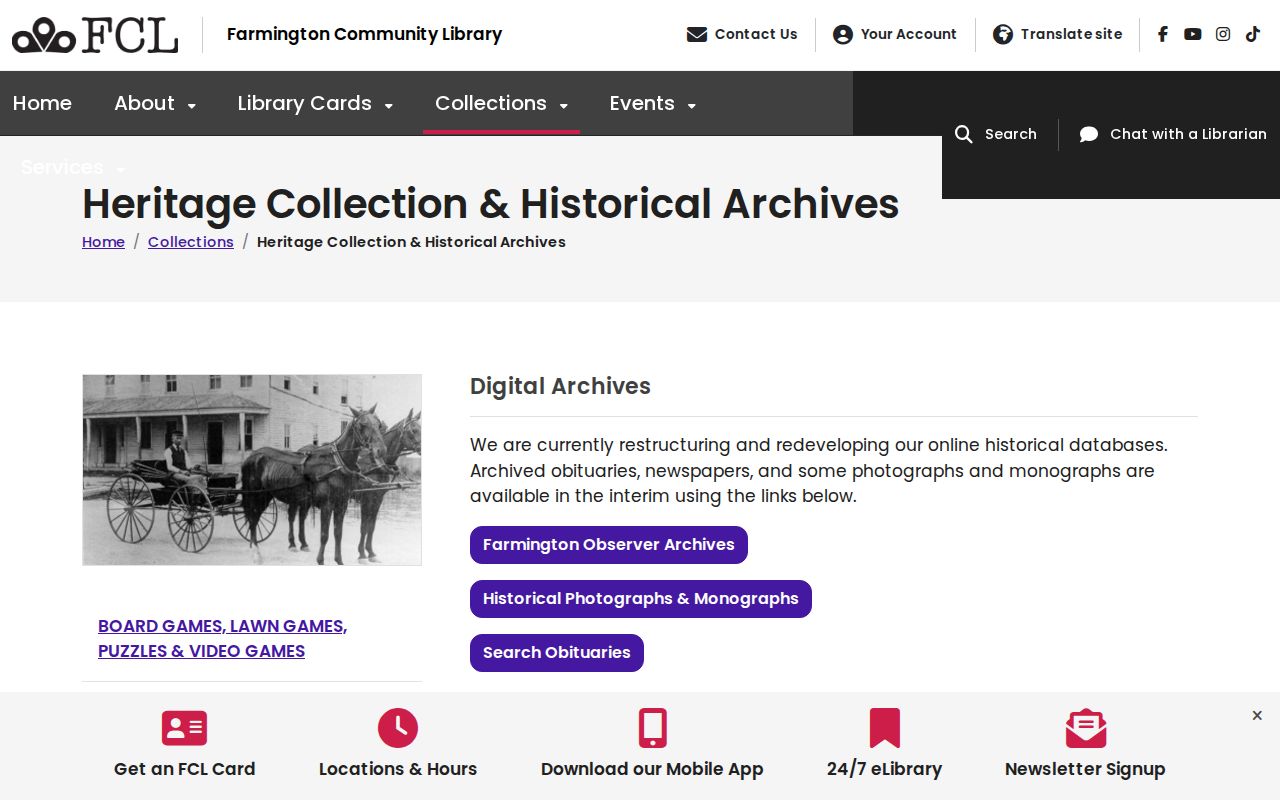
Task: Open Historical Photographs & Monographs
Action: click(x=641, y=599)
